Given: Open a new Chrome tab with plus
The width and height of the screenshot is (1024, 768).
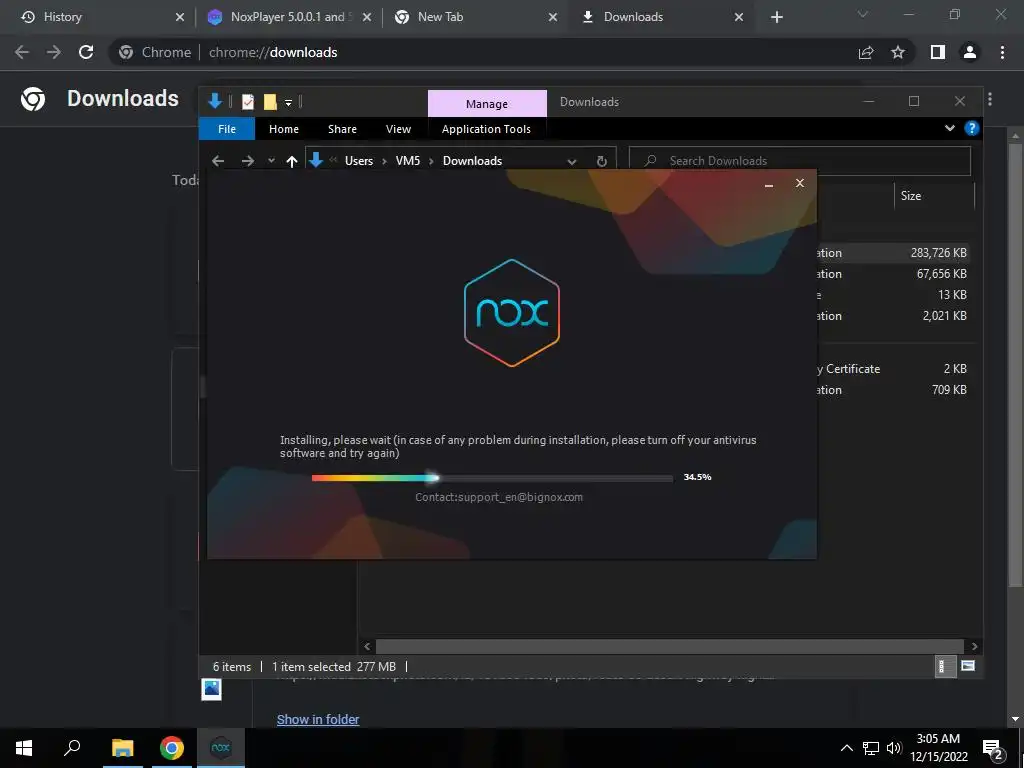Looking at the screenshot, I should pyautogui.click(x=776, y=17).
